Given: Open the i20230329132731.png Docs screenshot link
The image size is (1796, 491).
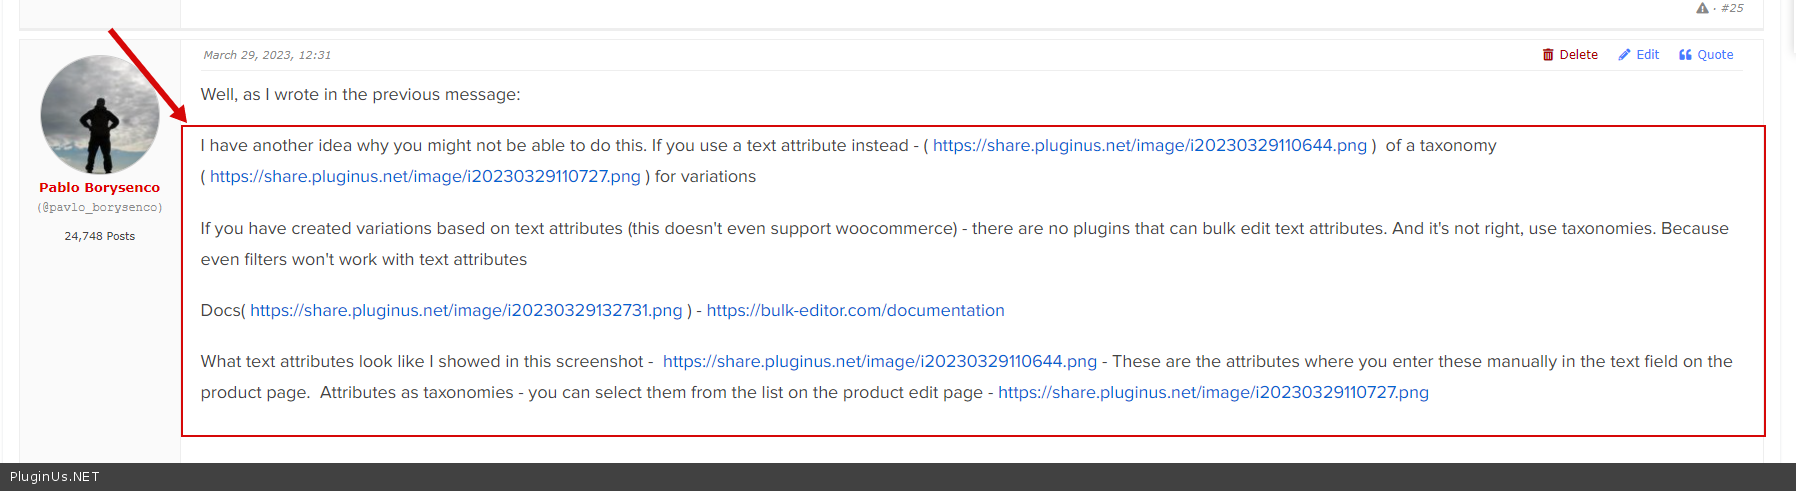Looking at the screenshot, I should click(466, 310).
